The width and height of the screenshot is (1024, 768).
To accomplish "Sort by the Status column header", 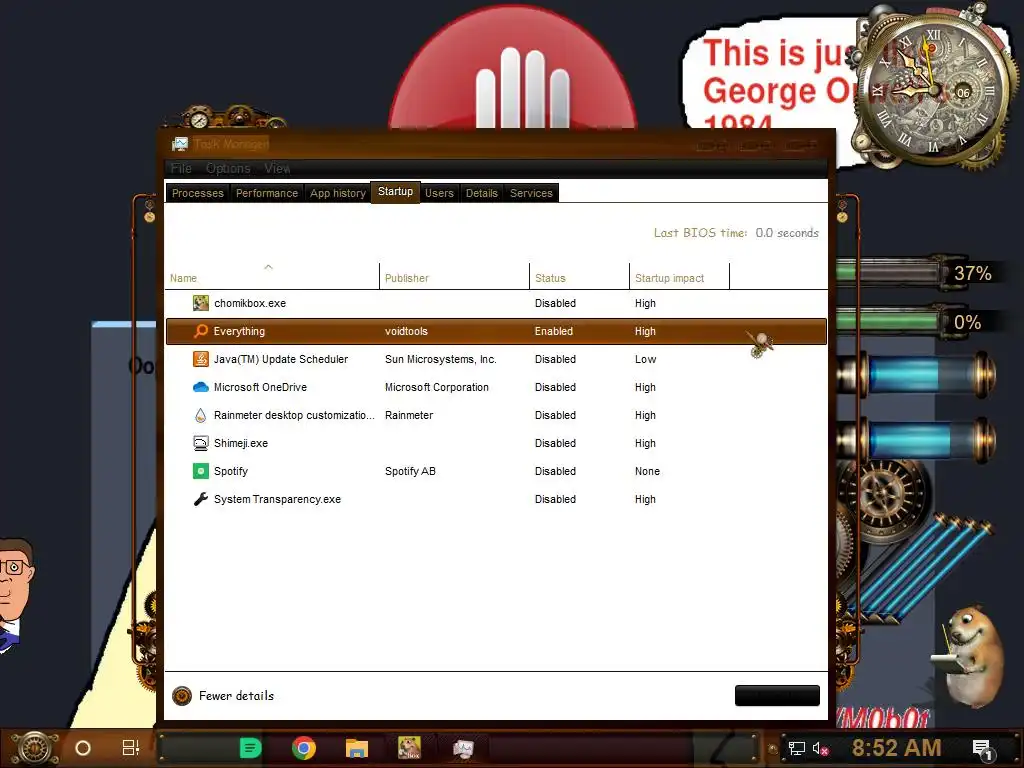I will (x=579, y=276).
